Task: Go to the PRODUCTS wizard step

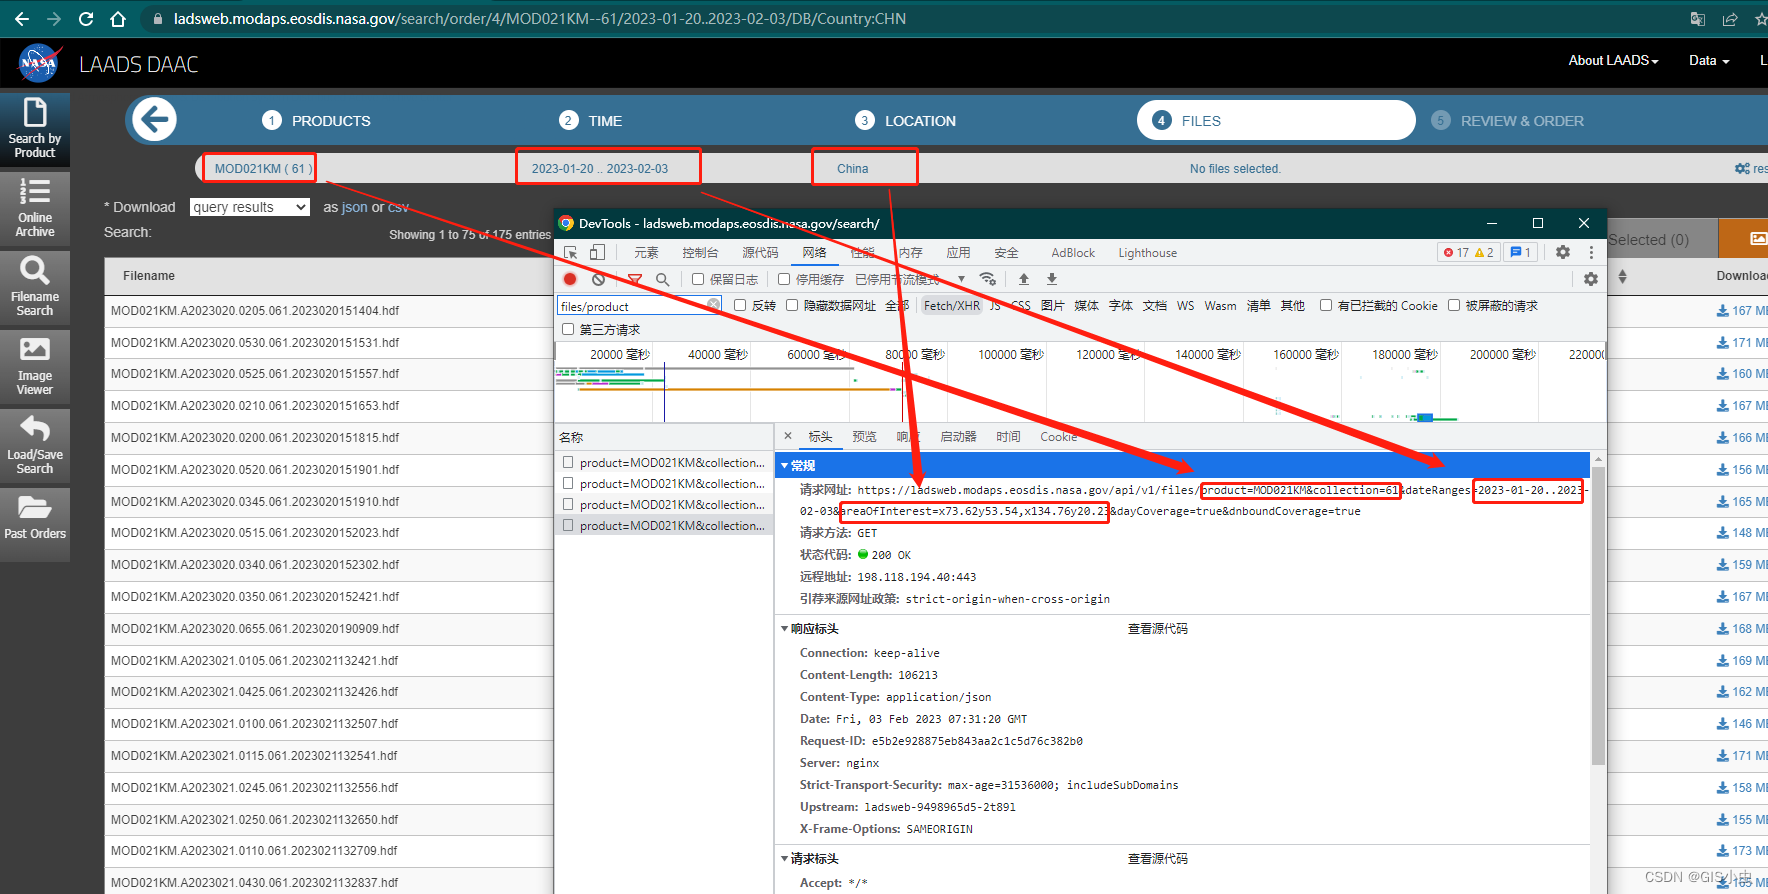Action: 316,121
